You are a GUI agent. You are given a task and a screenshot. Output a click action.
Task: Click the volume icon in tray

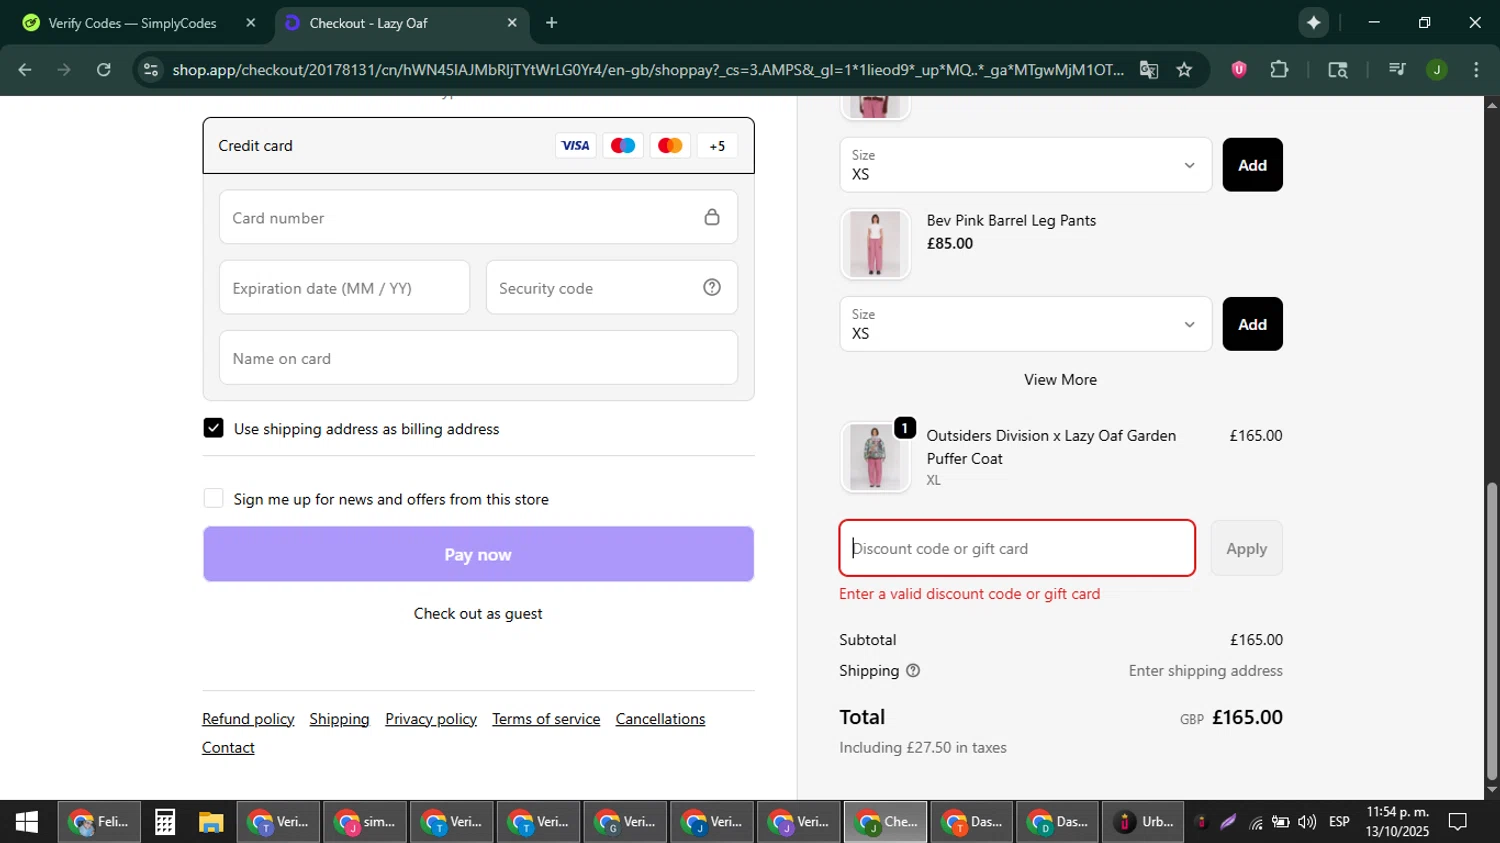(1306, 822)
